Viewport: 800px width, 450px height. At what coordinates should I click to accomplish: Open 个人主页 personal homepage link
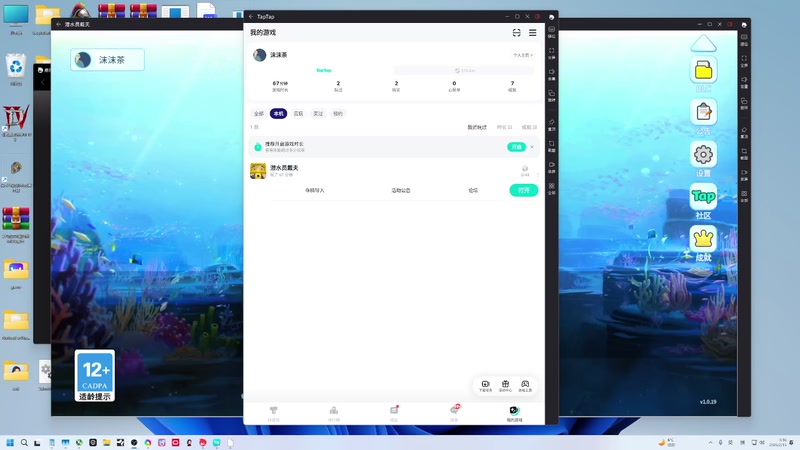522,55
